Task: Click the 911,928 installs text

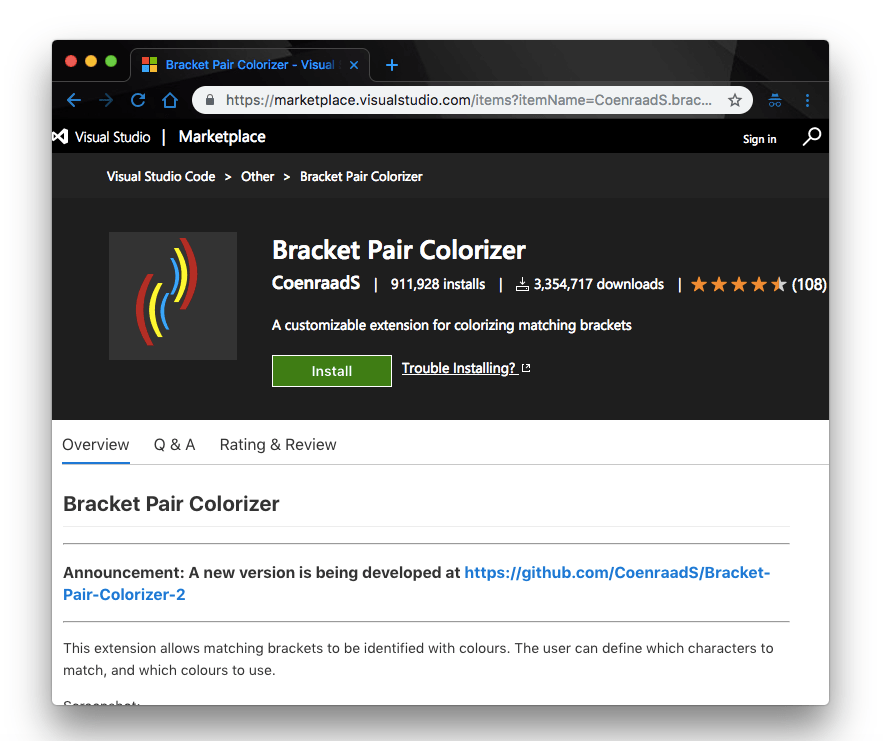Action: point(438,284)
